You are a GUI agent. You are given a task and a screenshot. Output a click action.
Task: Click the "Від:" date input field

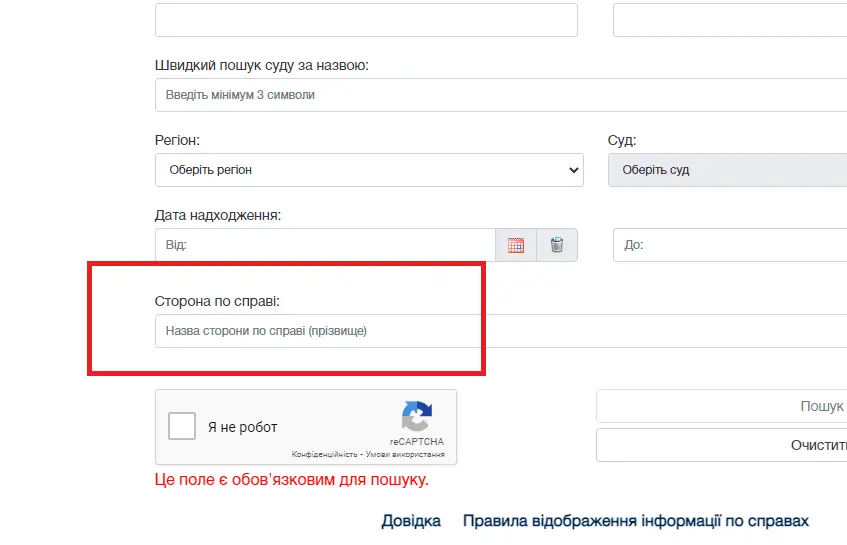pos(325,245)
